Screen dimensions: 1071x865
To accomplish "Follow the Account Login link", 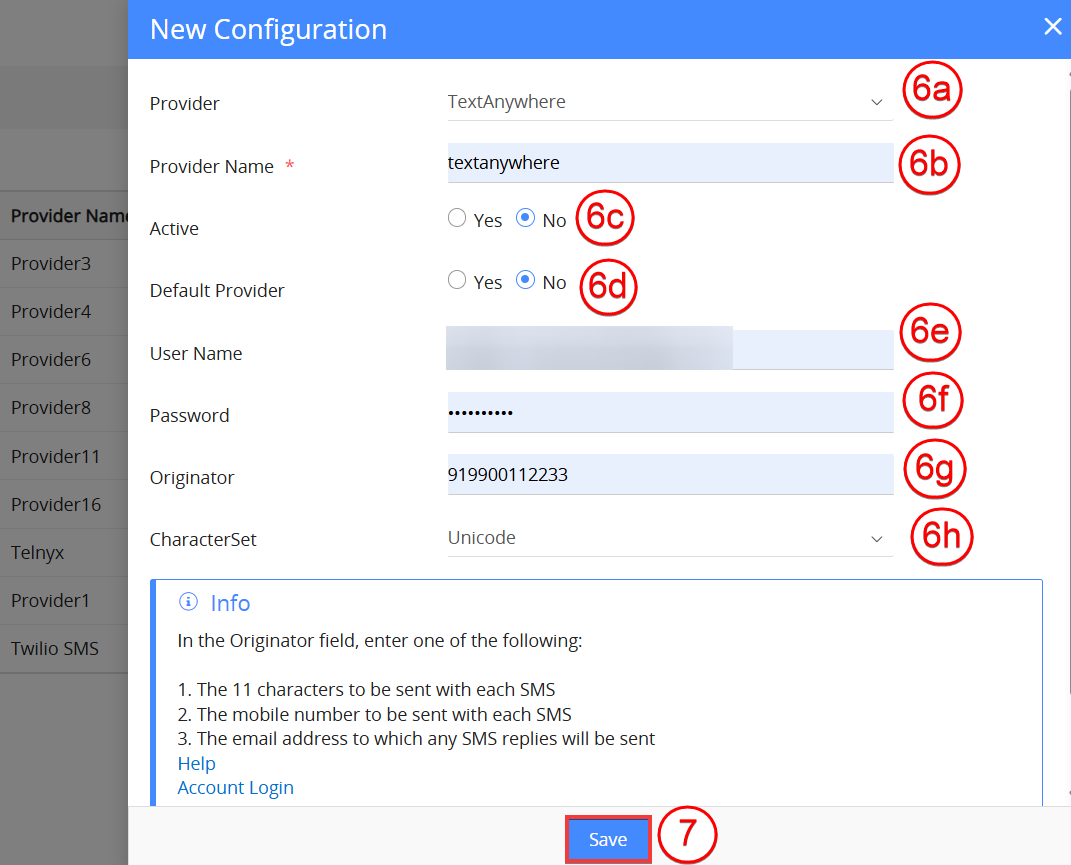I will (x=235, y=787).
